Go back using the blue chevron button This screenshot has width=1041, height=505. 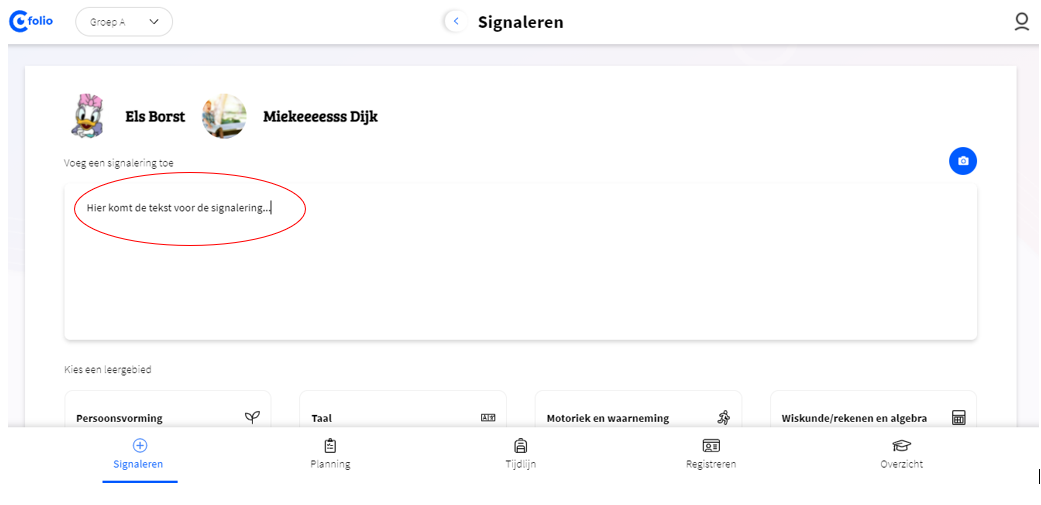point(455,22)
